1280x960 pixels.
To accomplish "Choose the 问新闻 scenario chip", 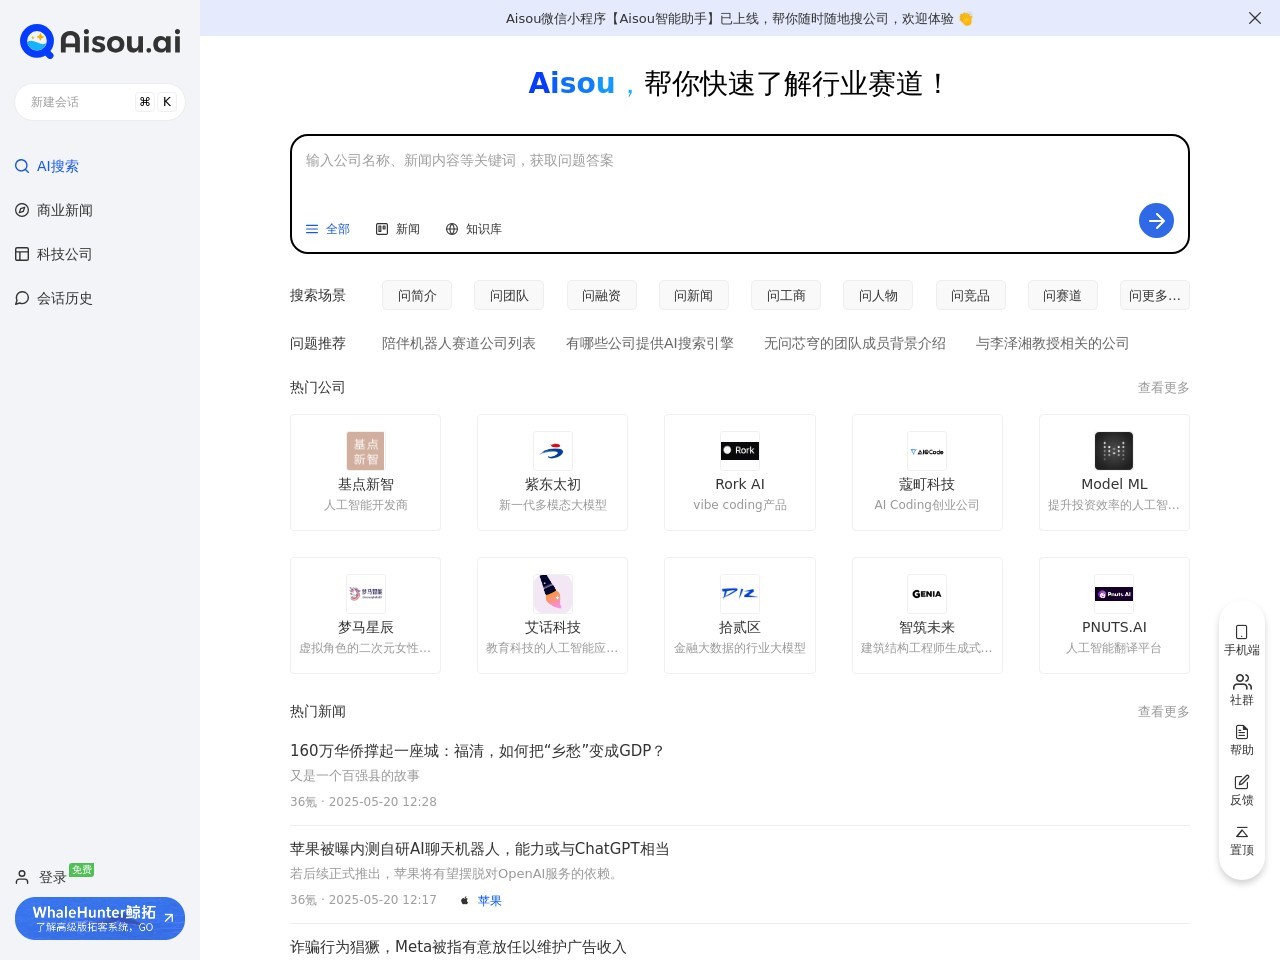I will coord(694,295).
